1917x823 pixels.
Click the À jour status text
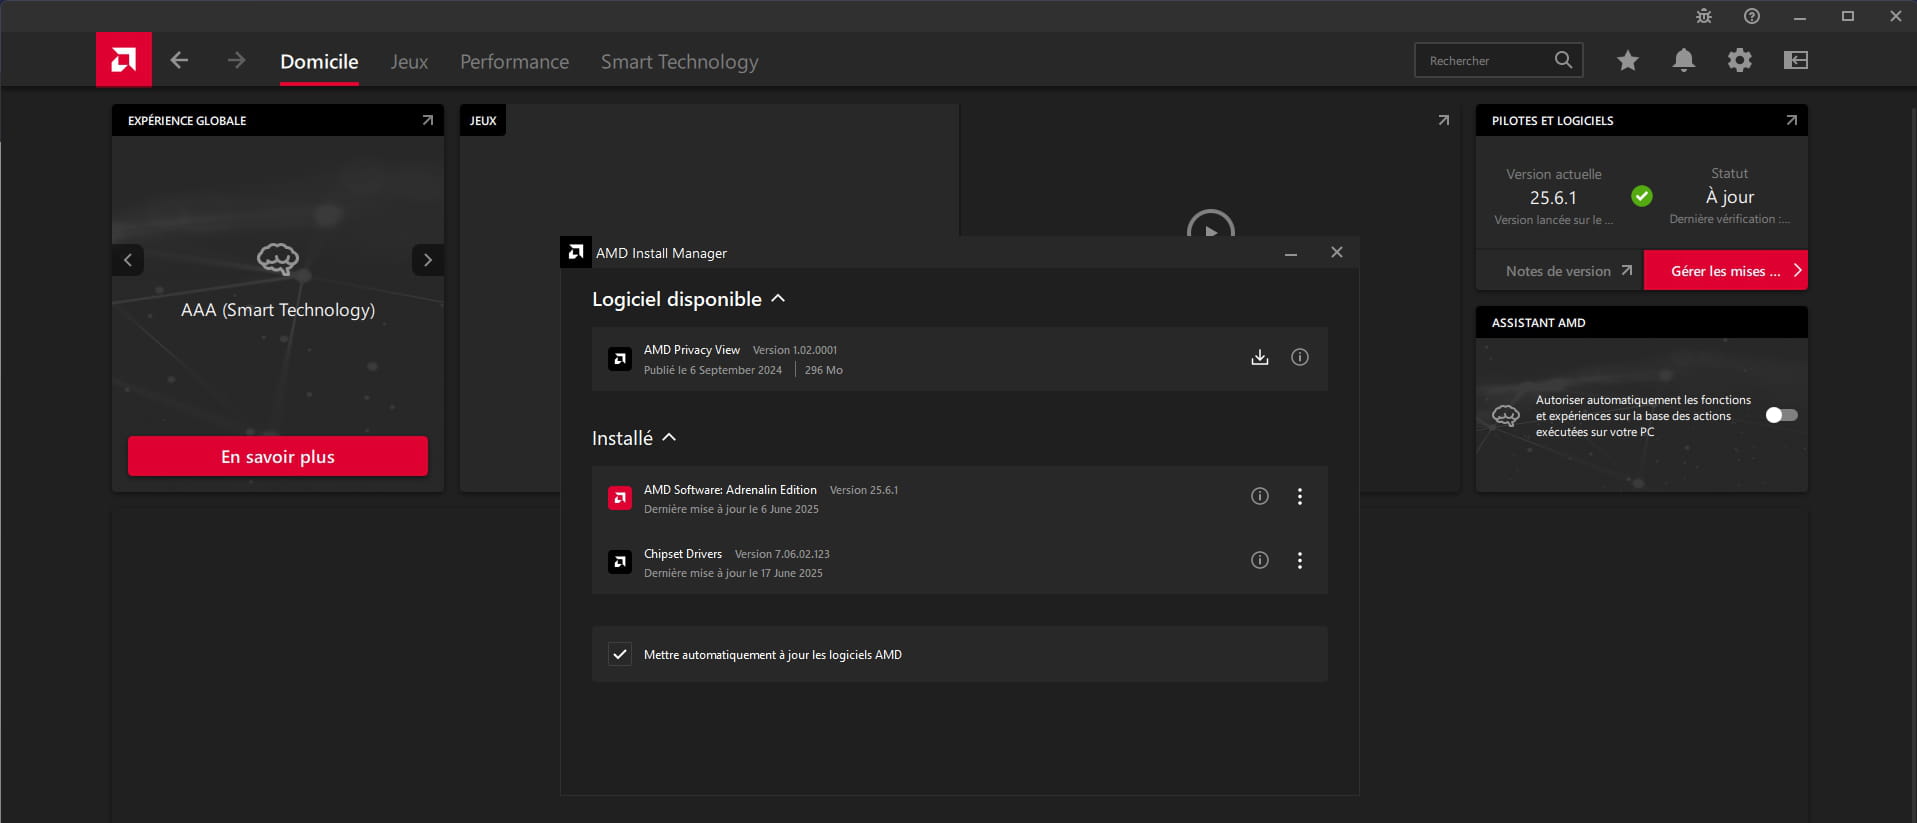1730,197
